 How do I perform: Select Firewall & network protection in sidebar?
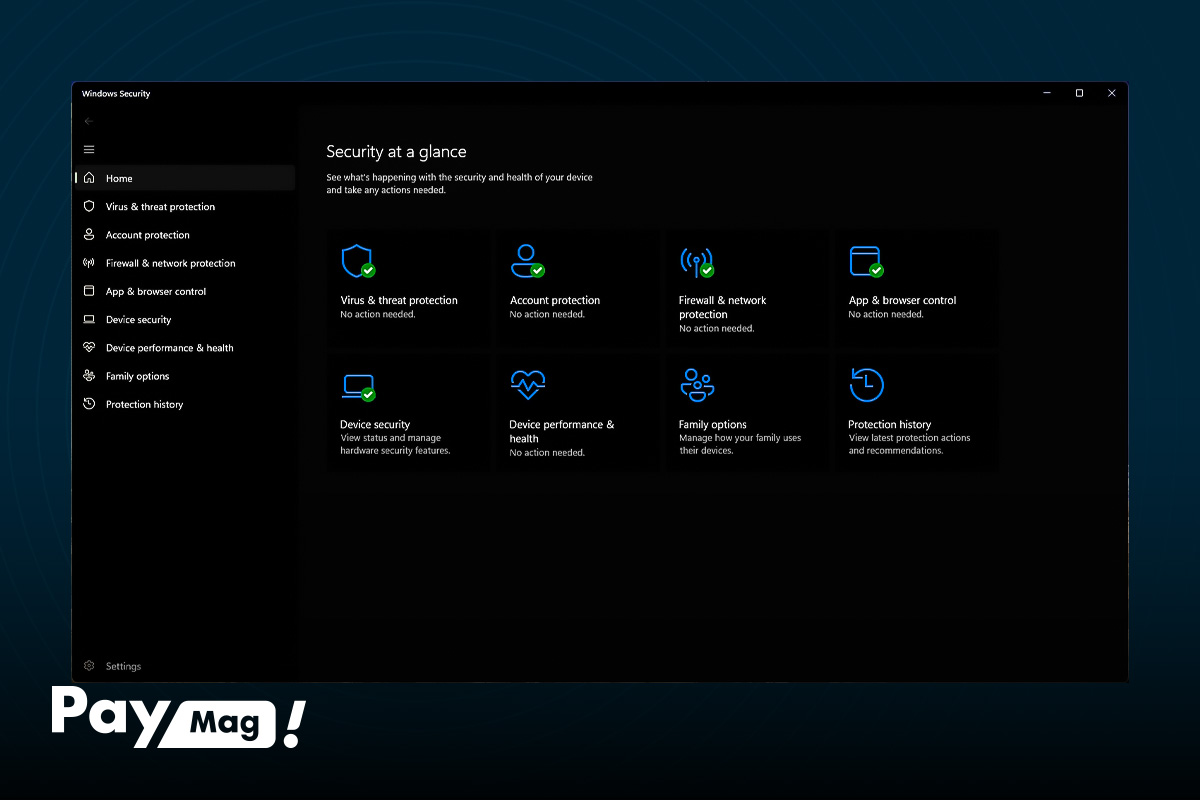tap(170, 264)
